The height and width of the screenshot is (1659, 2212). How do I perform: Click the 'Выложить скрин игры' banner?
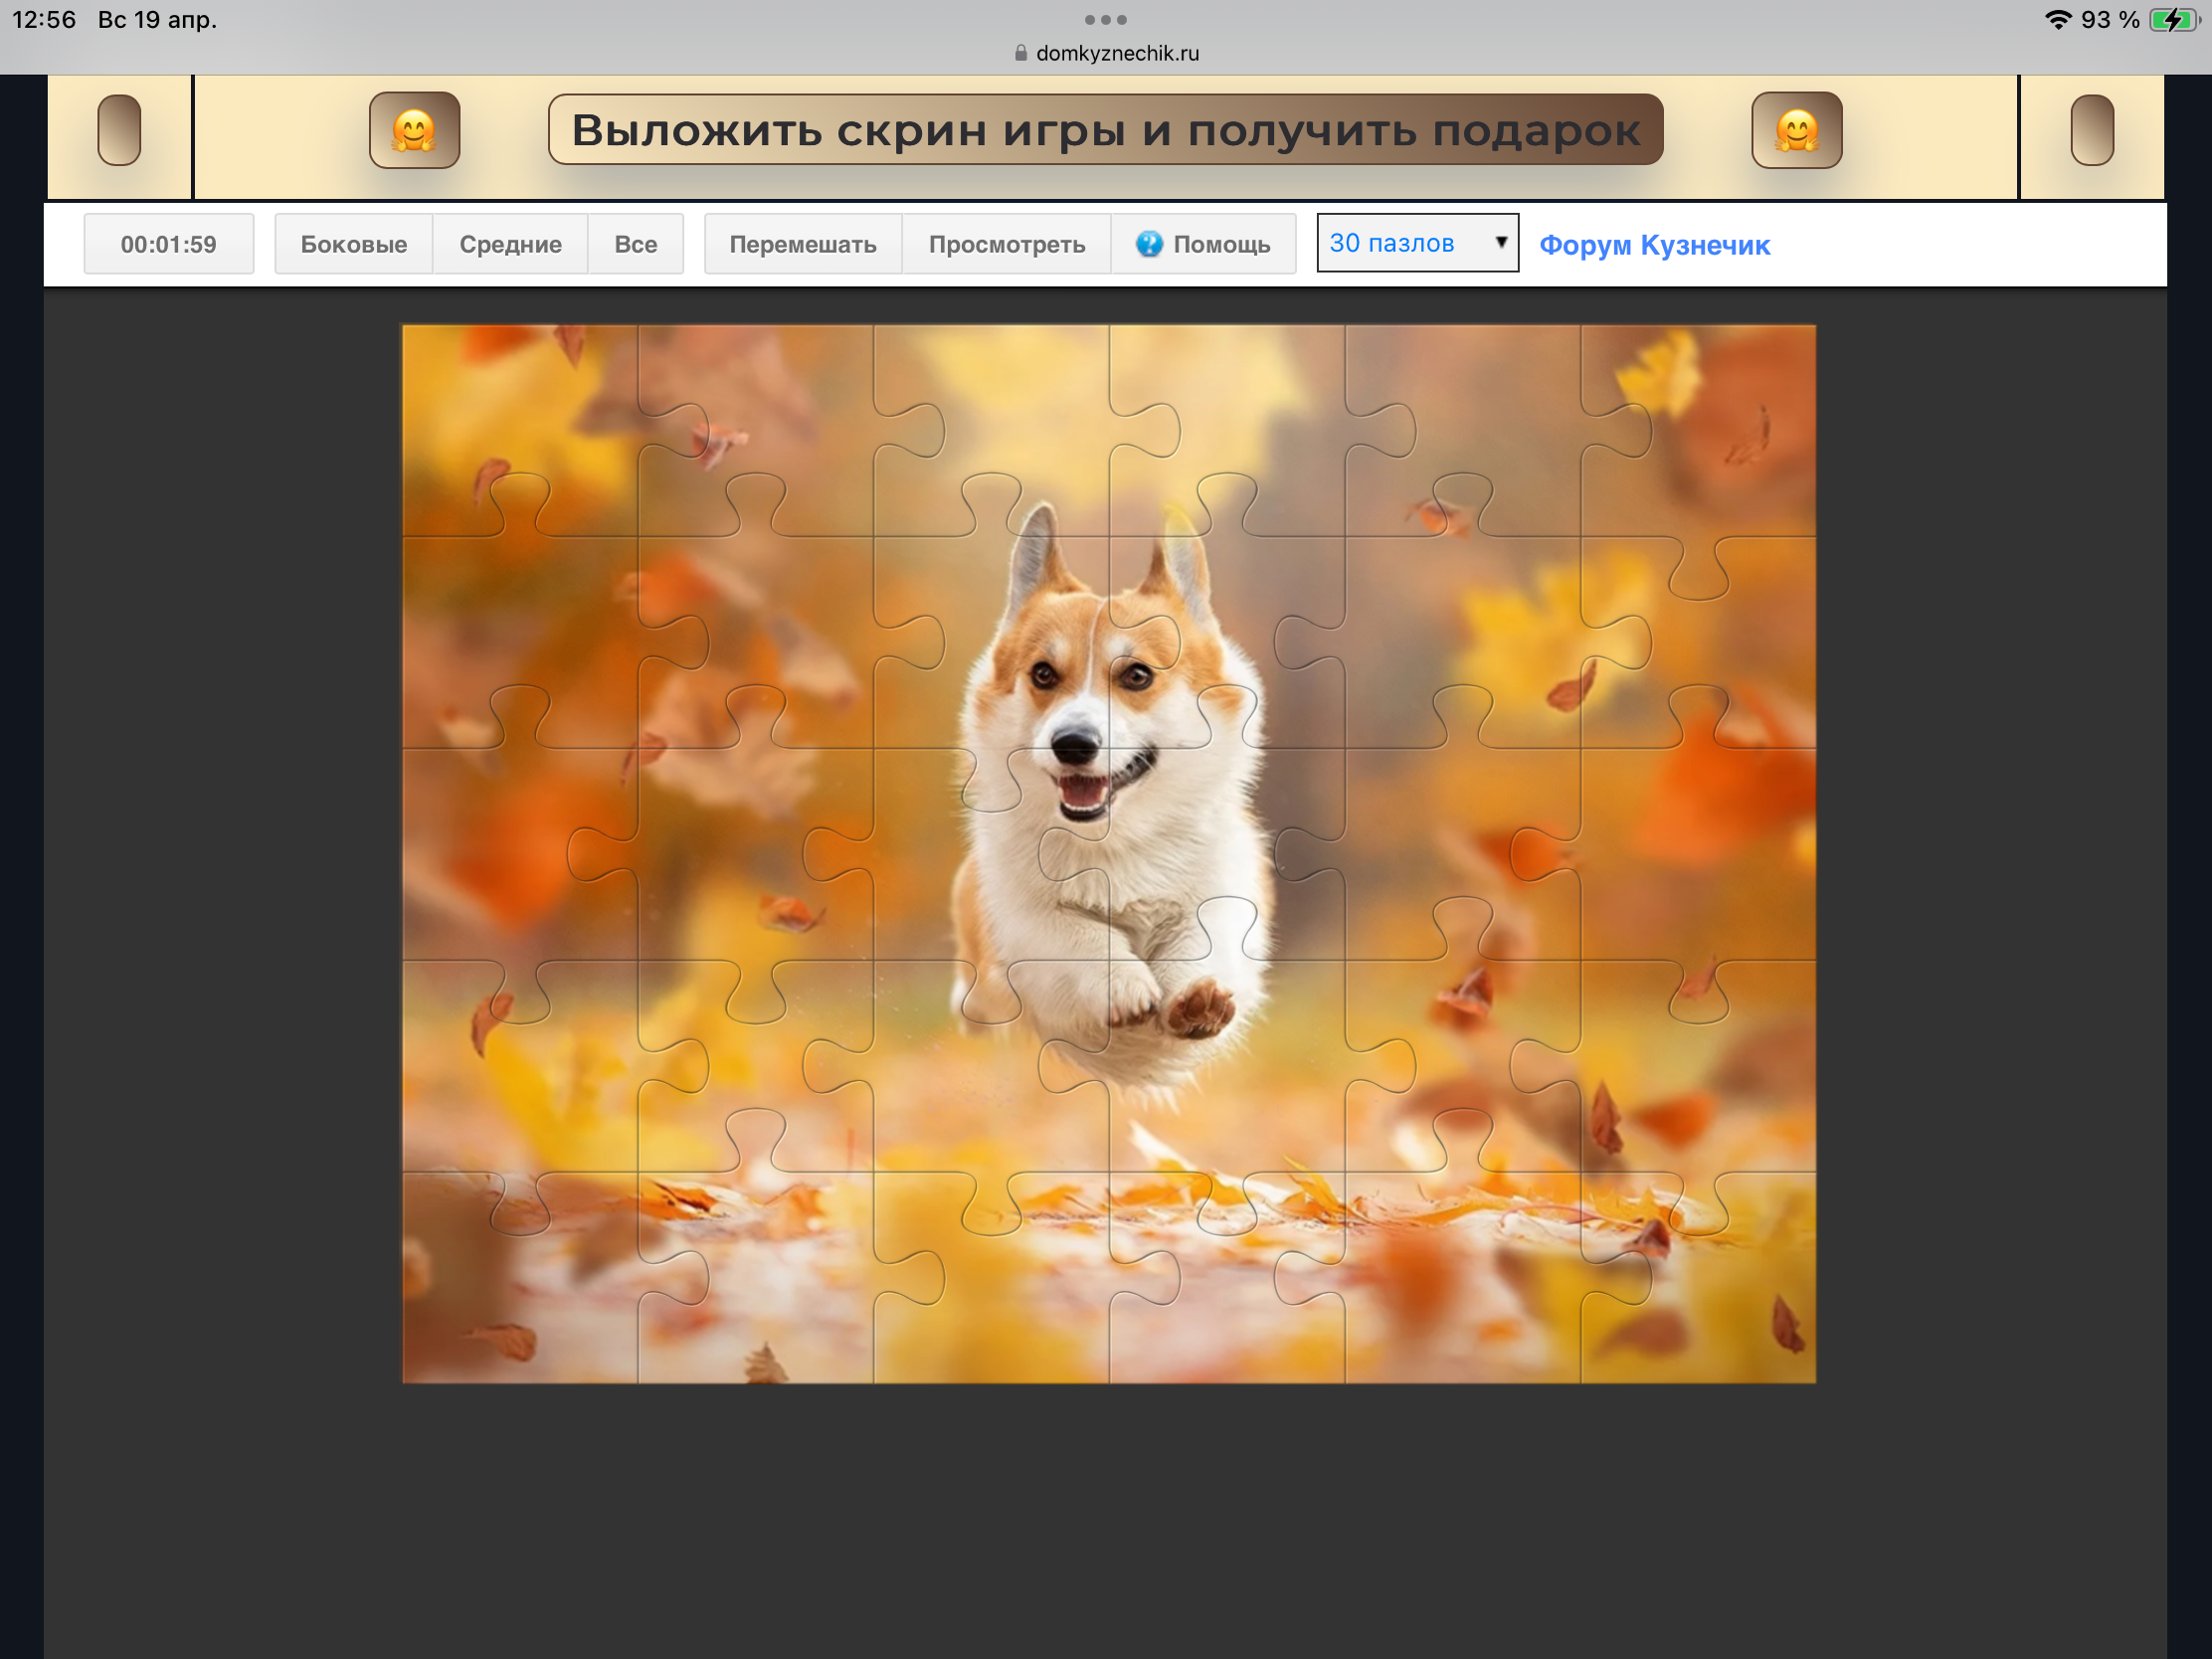(1105, 130)
